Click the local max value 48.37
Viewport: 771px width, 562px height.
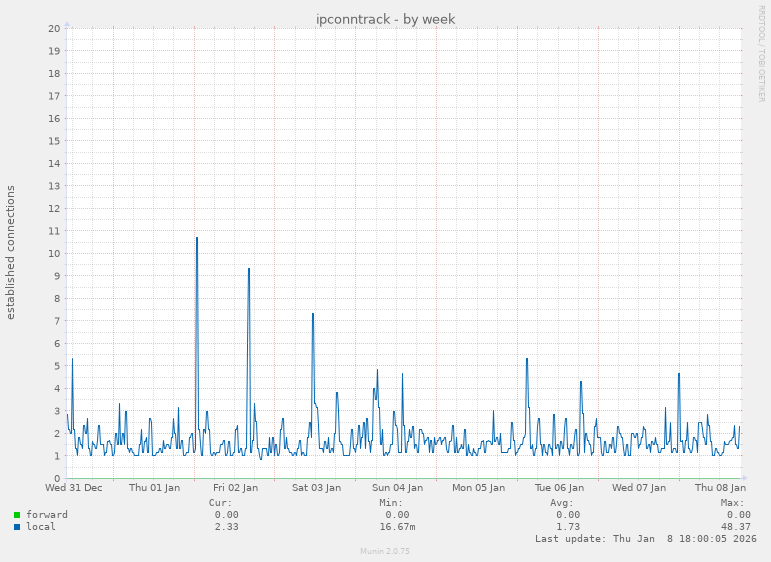[734, 527]
